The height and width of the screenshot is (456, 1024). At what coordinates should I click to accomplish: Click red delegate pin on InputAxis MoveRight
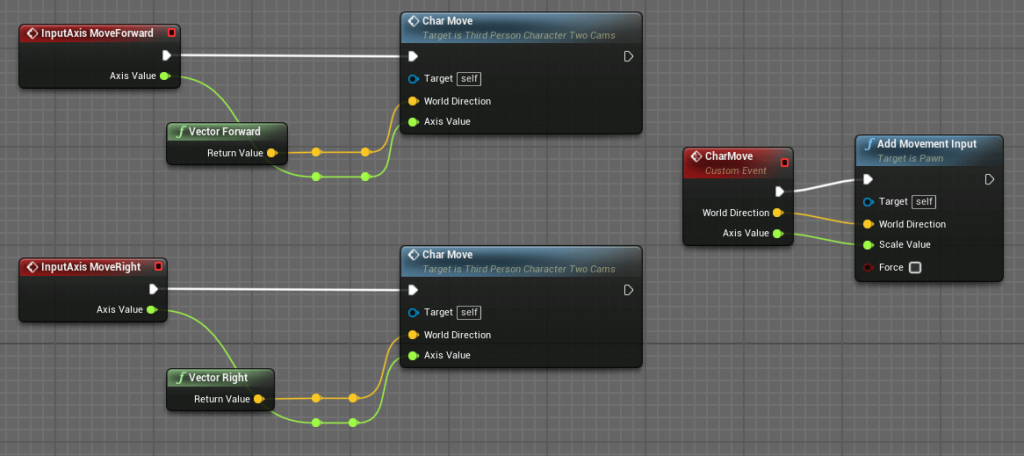[x=158, y=267]
